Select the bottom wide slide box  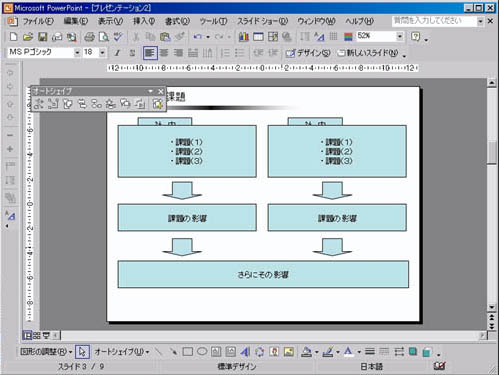point(263,274)
